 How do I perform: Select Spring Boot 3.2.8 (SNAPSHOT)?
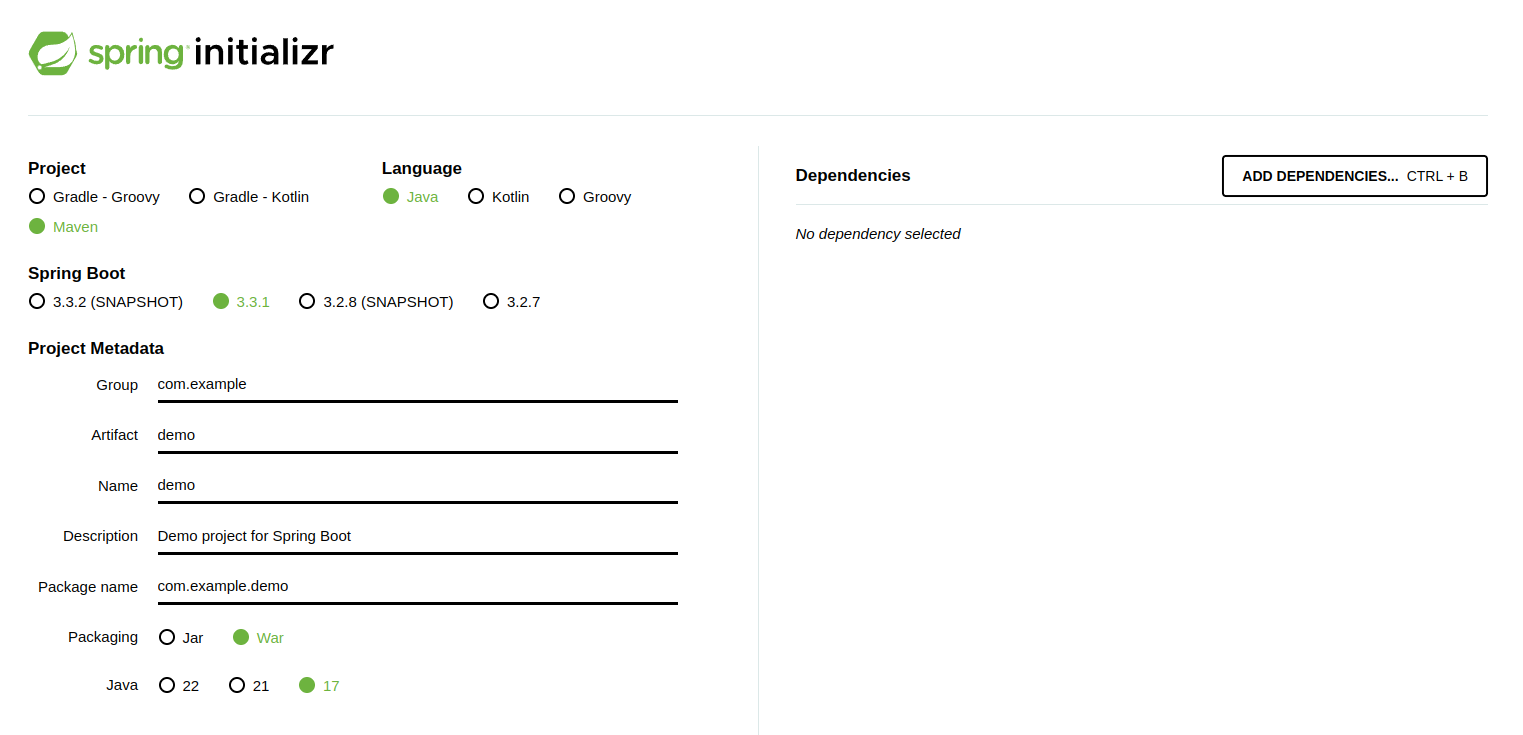coord(376,302)
